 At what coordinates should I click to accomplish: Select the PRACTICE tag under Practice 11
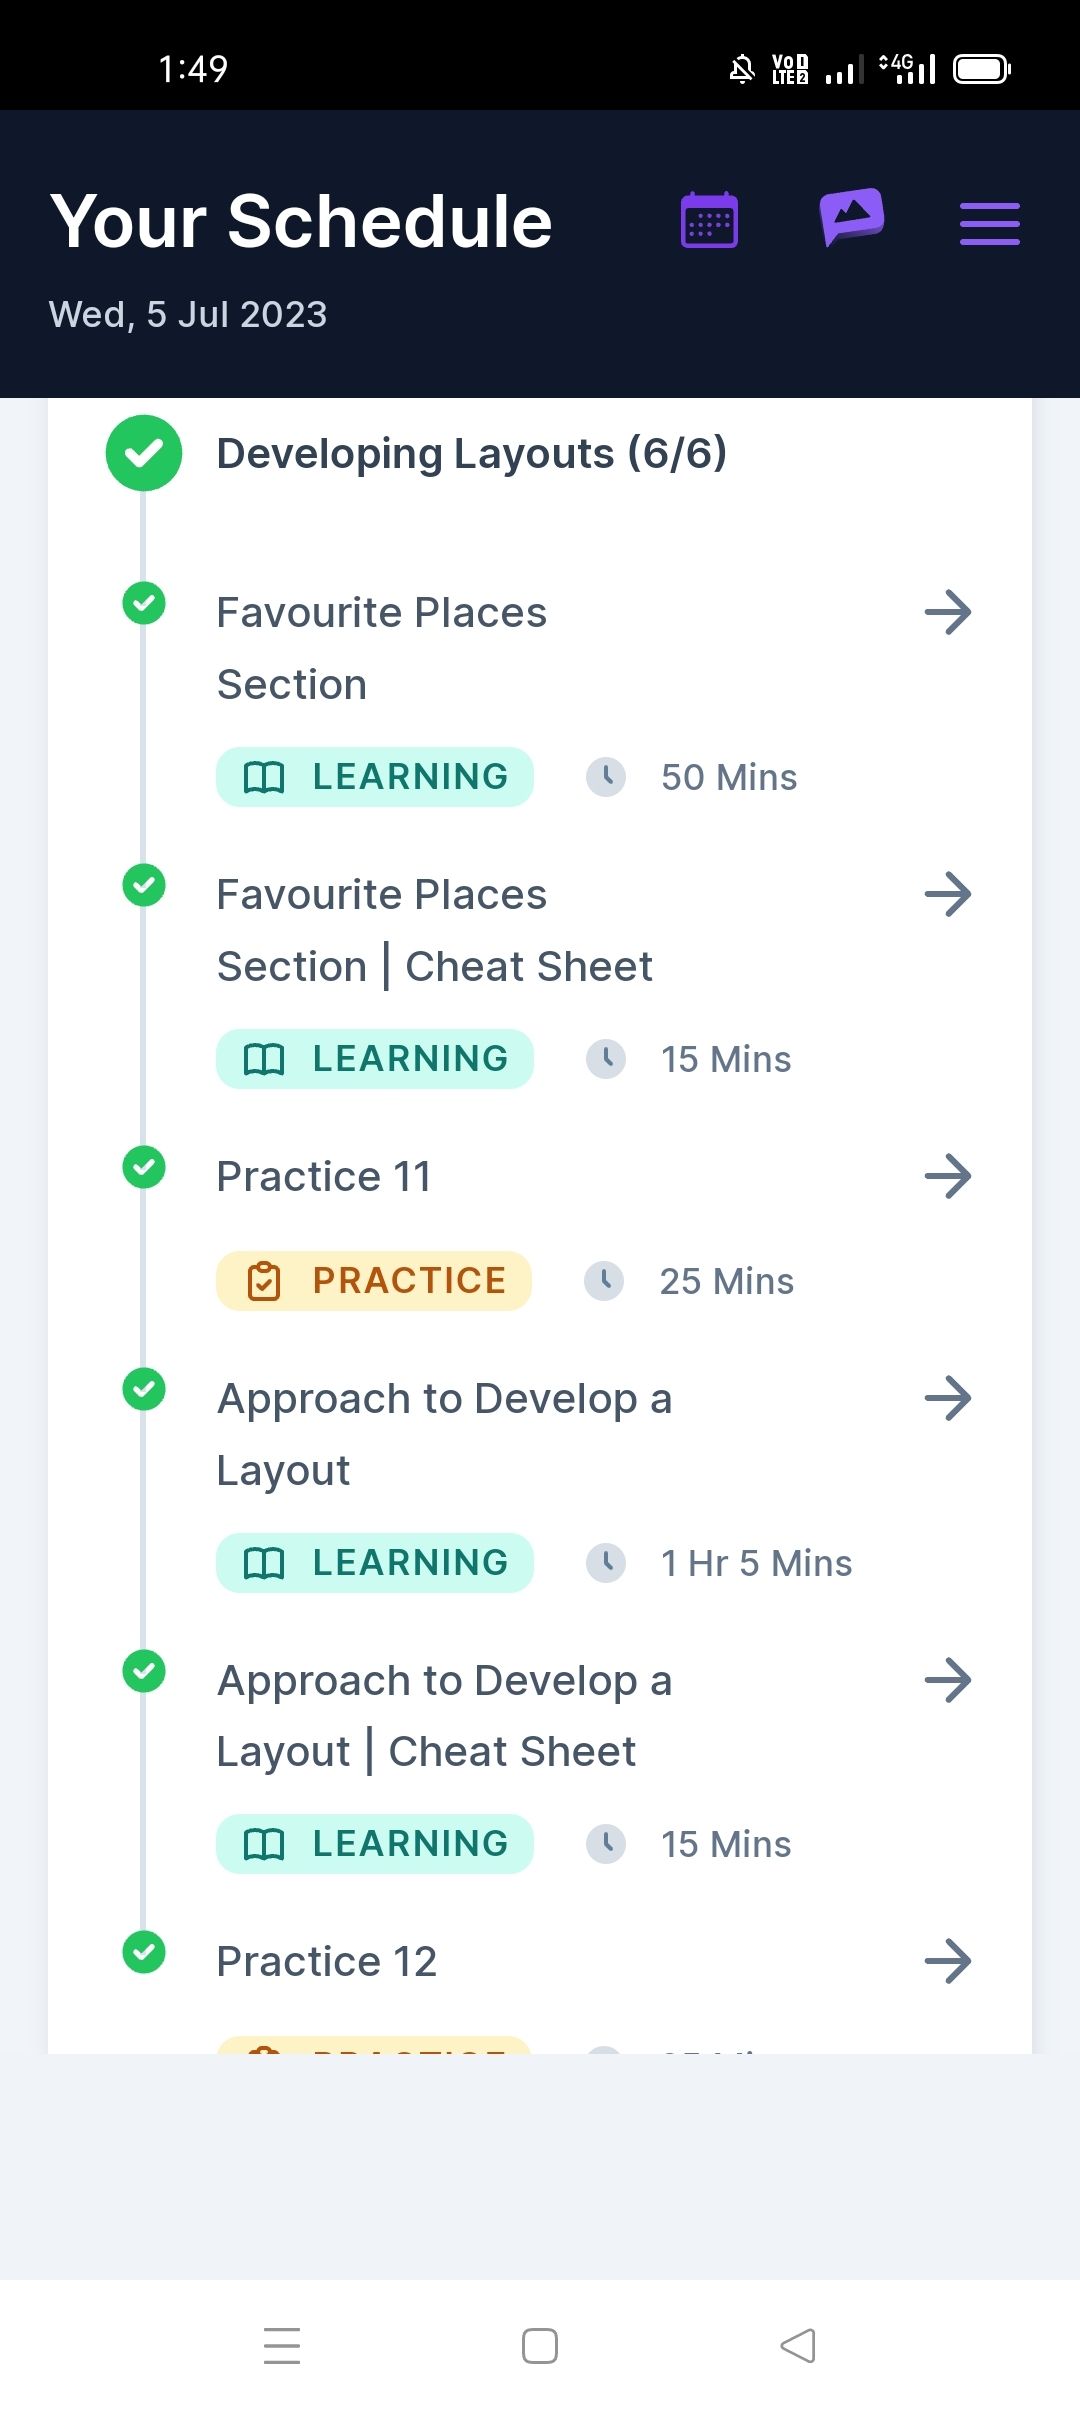click(x=374, y=1281)
